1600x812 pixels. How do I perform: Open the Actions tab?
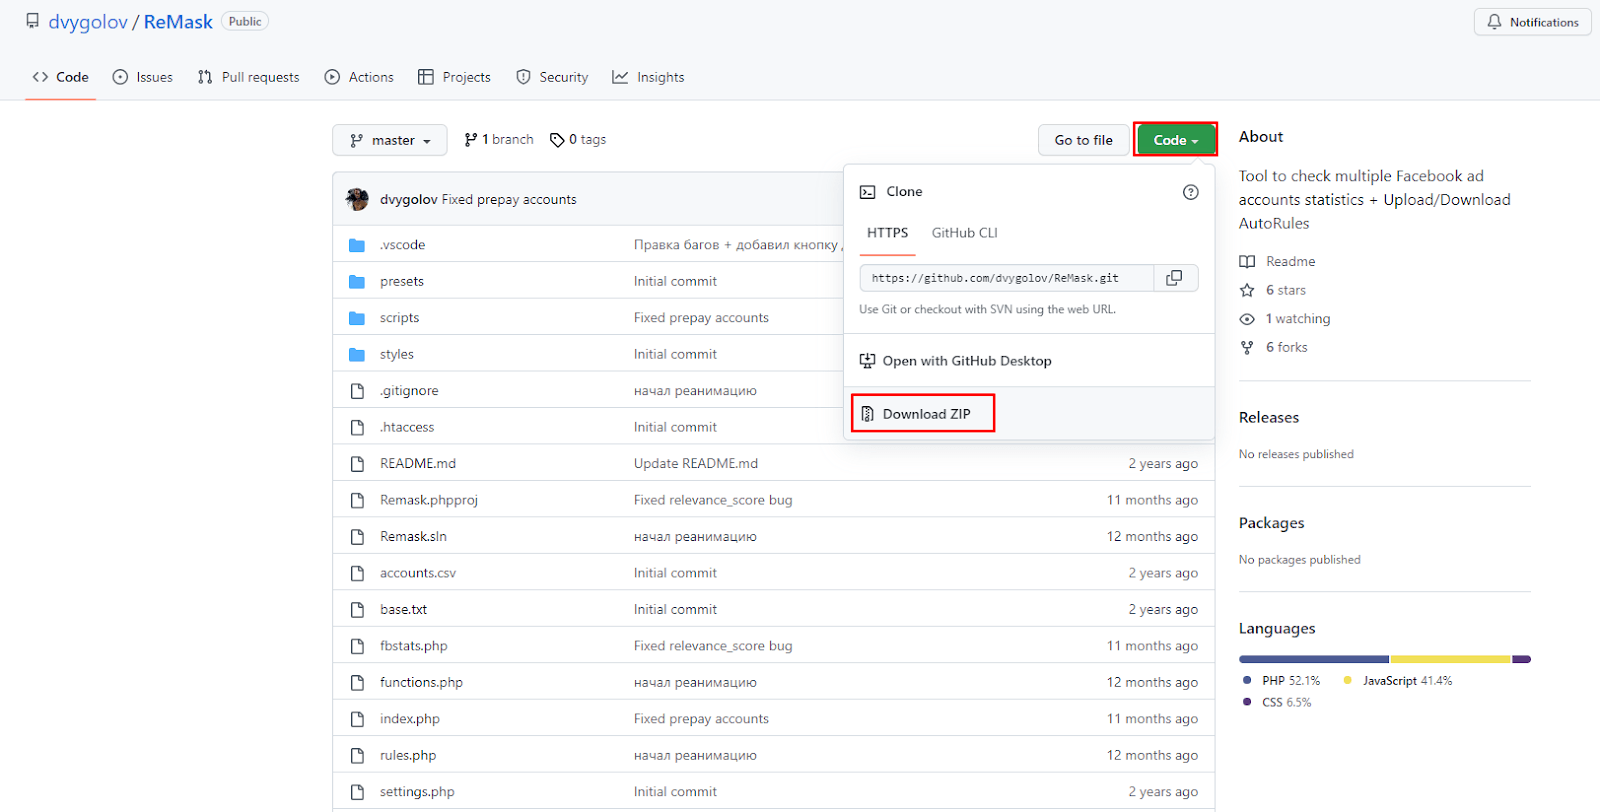tap(359, 77)
